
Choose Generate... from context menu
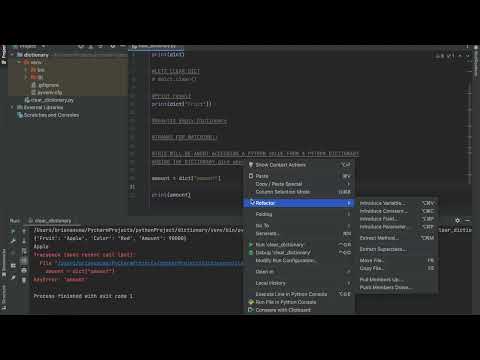click(299, 234)
